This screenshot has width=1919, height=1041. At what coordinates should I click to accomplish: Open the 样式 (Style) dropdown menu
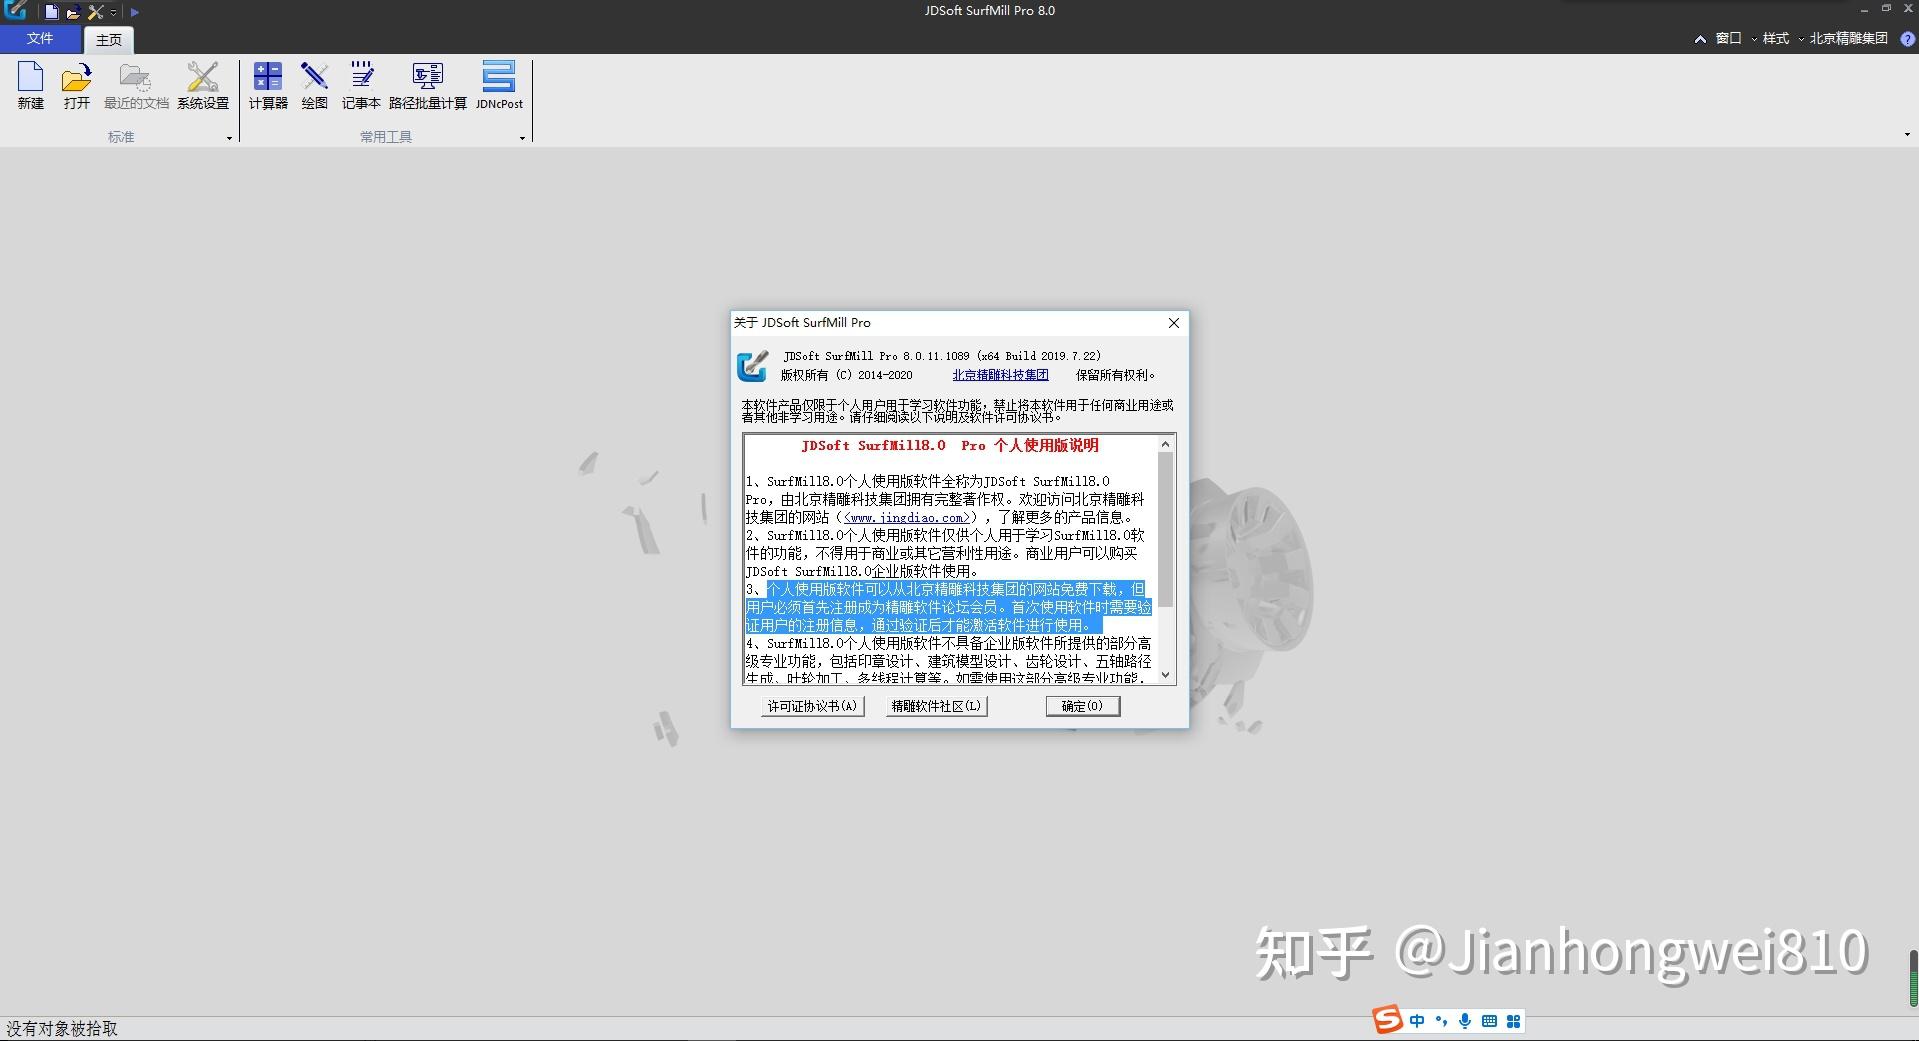1781,39
